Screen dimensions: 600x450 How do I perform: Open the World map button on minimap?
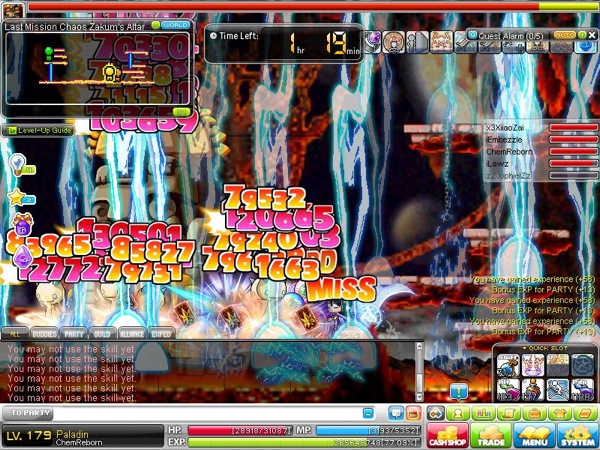(176, 25)
